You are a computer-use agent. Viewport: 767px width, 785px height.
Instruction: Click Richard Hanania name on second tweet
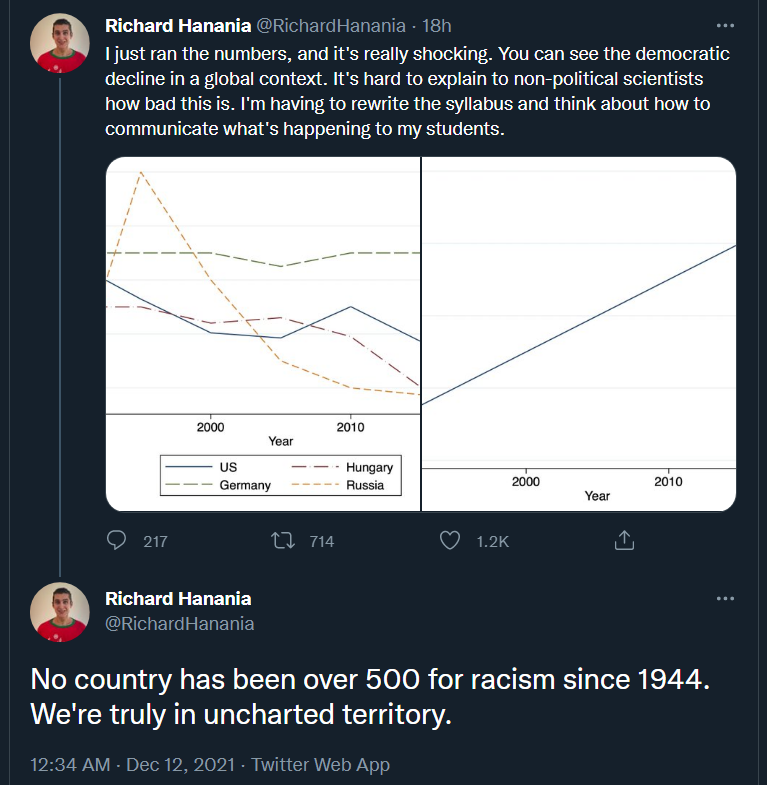[x=178, y=599]
